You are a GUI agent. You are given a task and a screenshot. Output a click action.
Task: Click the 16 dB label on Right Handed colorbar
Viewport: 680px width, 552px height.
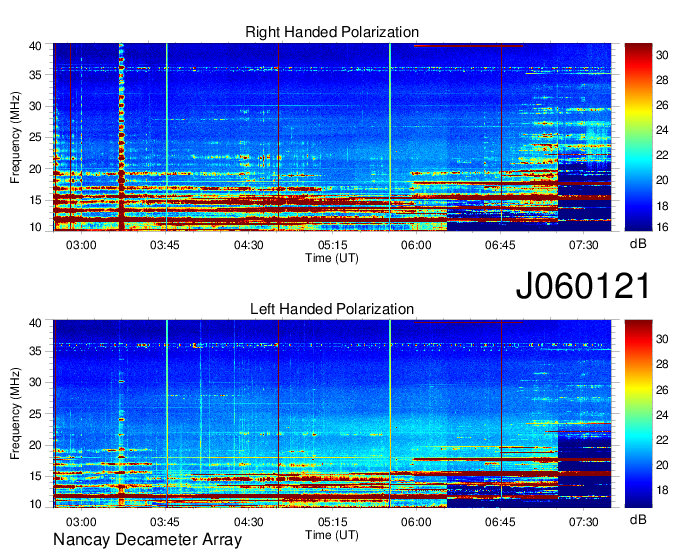coord(662,227)
